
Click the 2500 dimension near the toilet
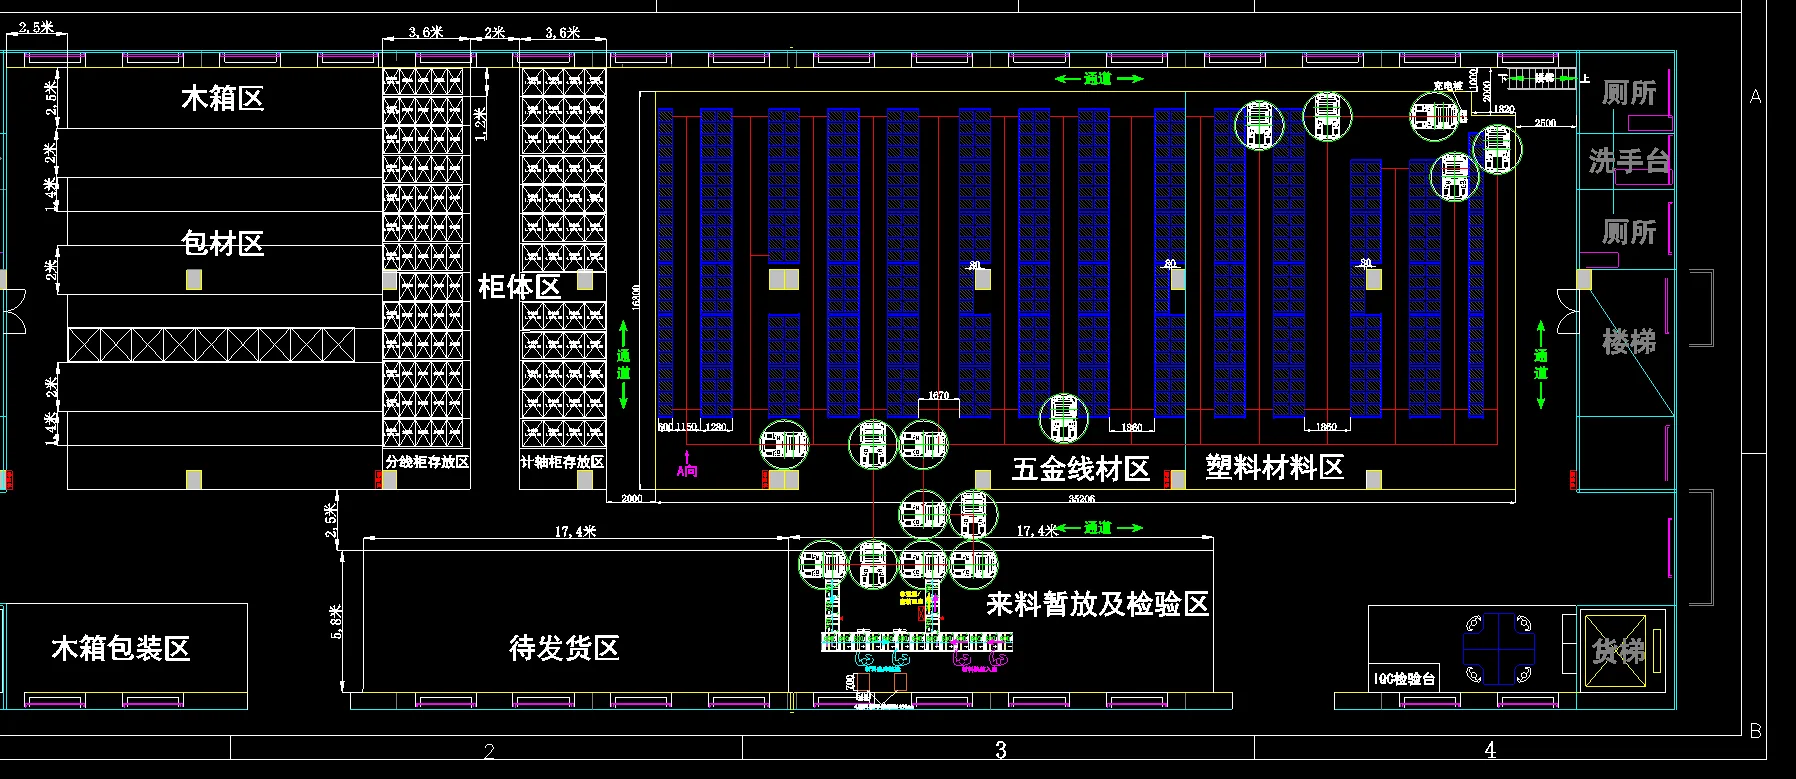tap(1545, 123)
